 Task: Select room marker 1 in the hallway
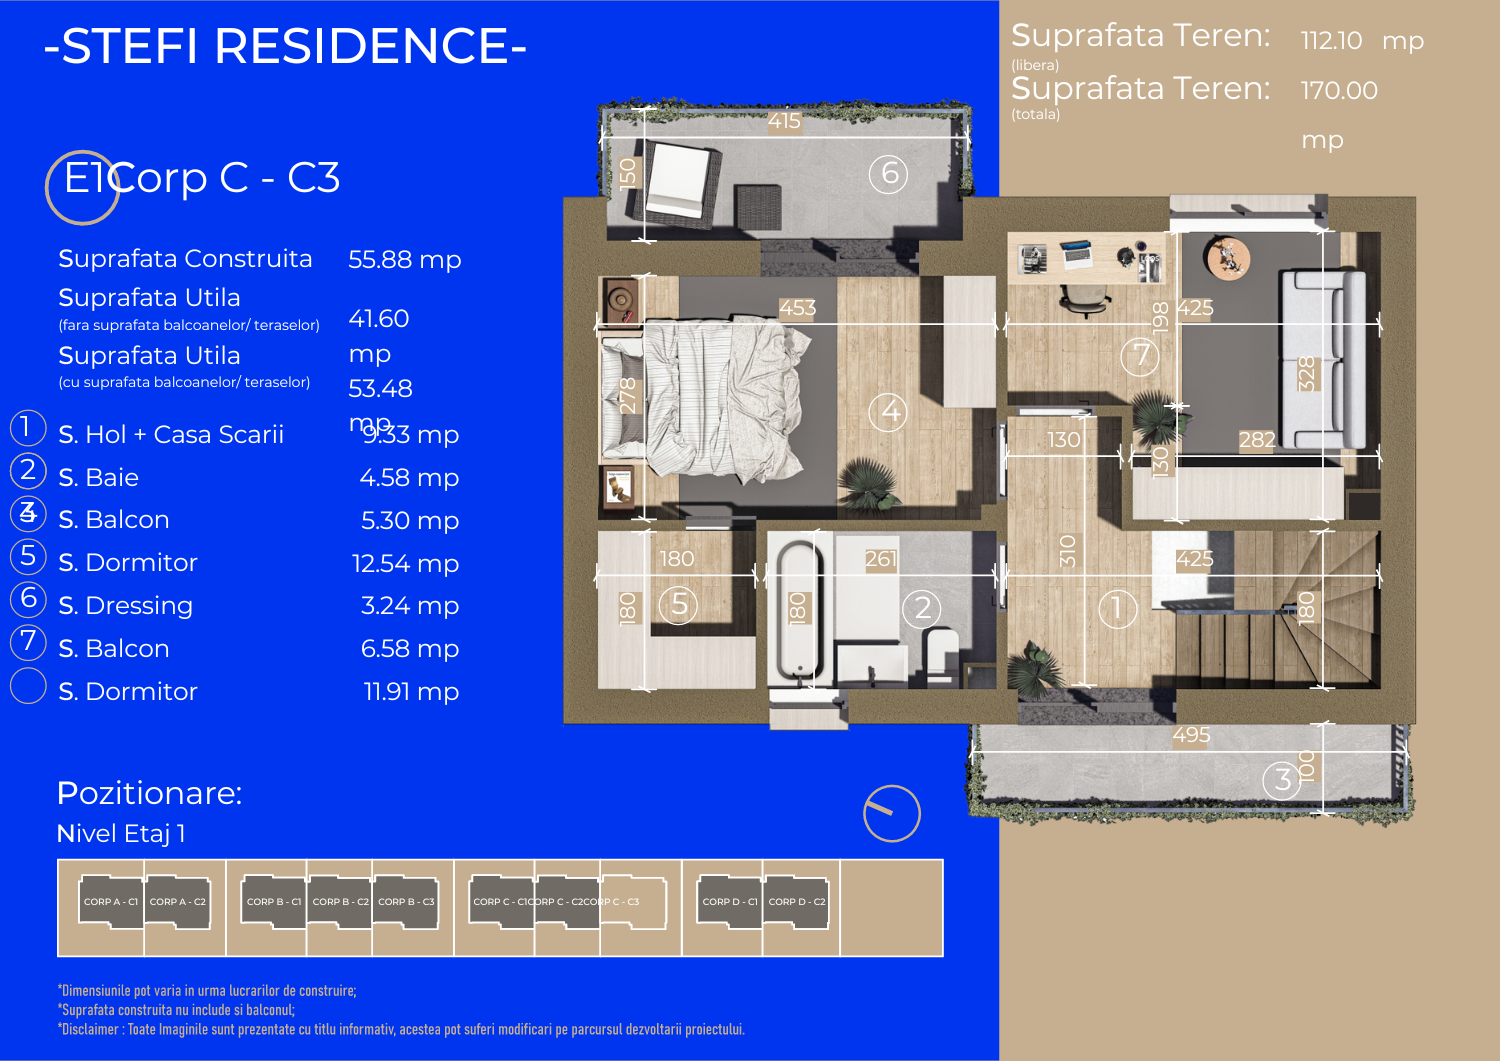(x=1117, y=608)
